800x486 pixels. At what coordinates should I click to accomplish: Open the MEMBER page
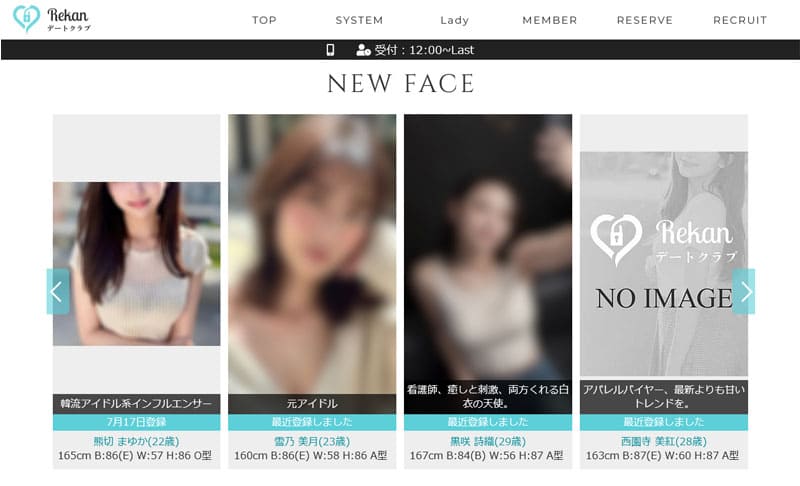[549, 20]
